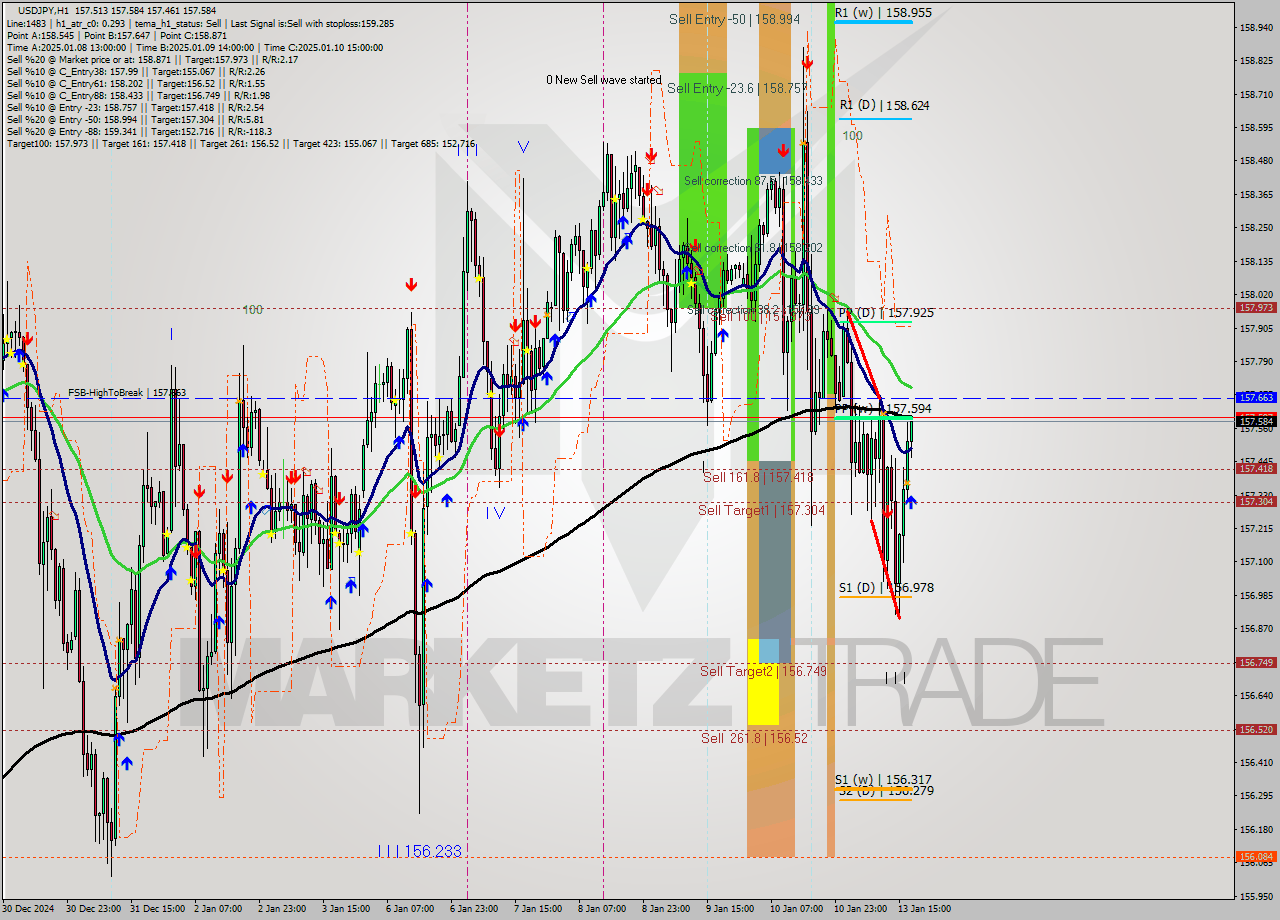
Task: Select the 'Sell Target1 | 157.304' label
Action: pyautogui.click(x=760, y=510)
